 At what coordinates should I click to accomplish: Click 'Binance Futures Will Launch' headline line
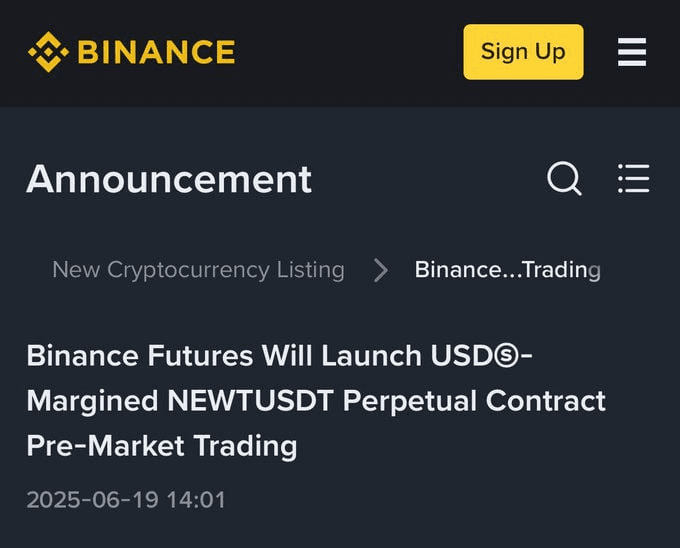(224, 356)
